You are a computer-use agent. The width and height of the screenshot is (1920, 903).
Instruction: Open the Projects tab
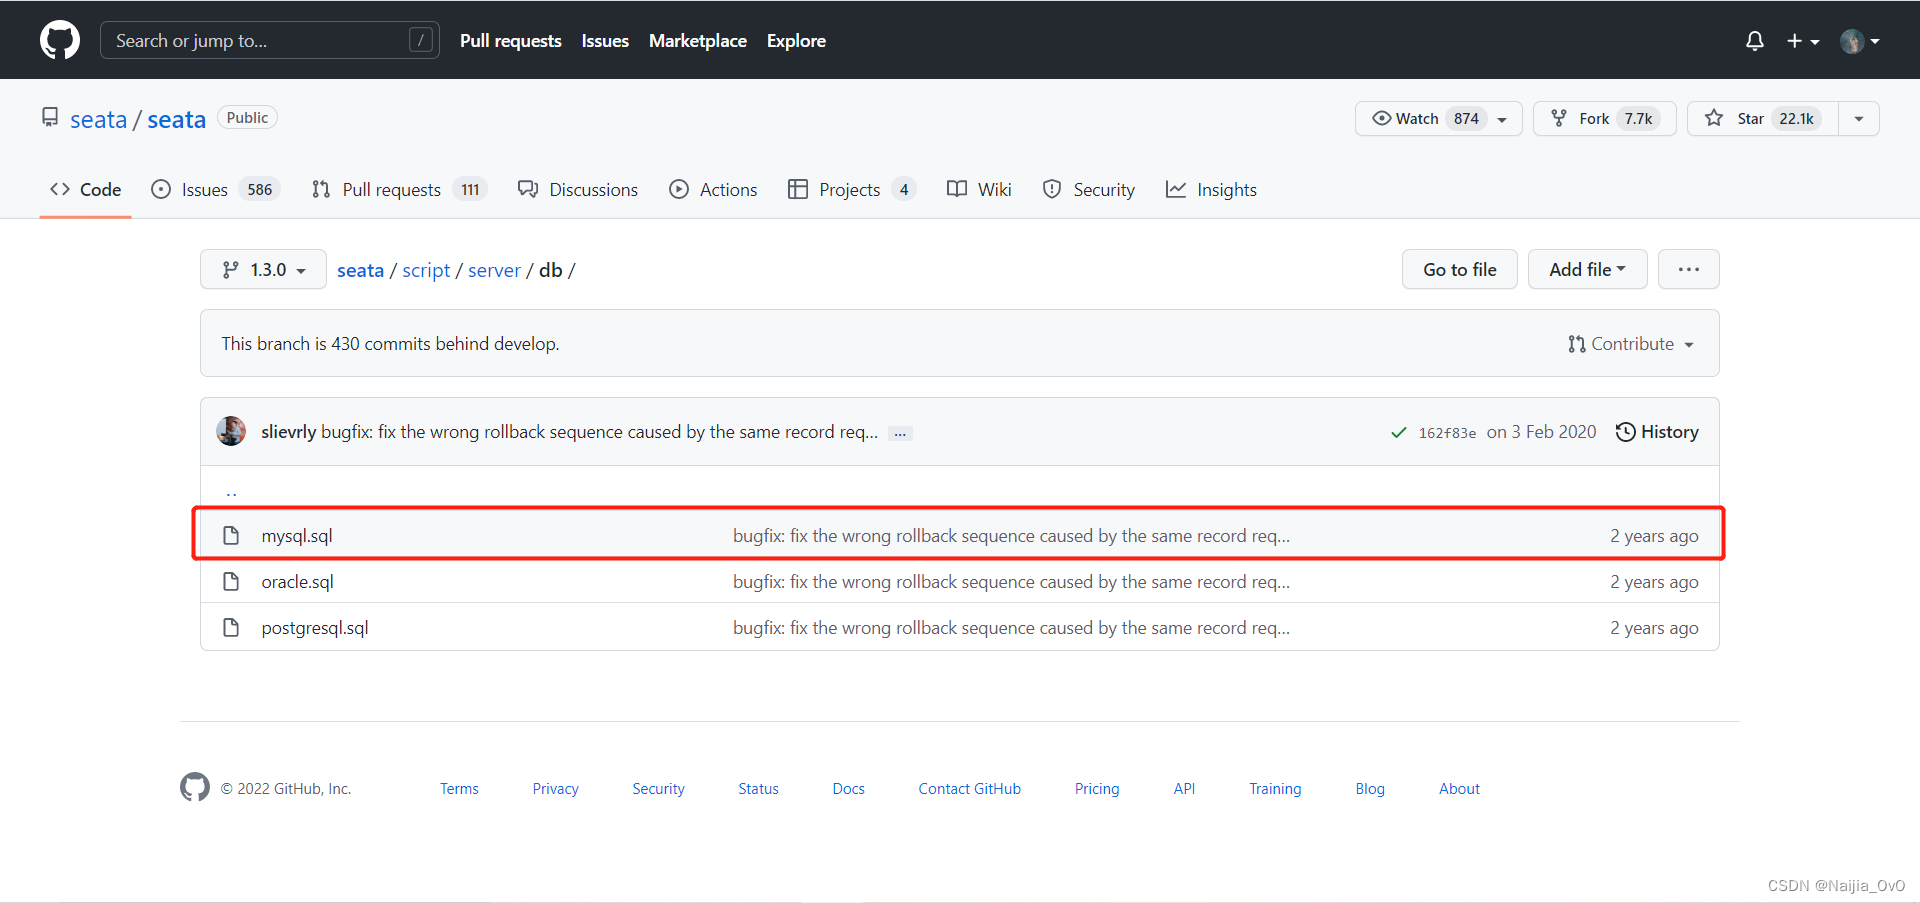(x=851, y=189)
